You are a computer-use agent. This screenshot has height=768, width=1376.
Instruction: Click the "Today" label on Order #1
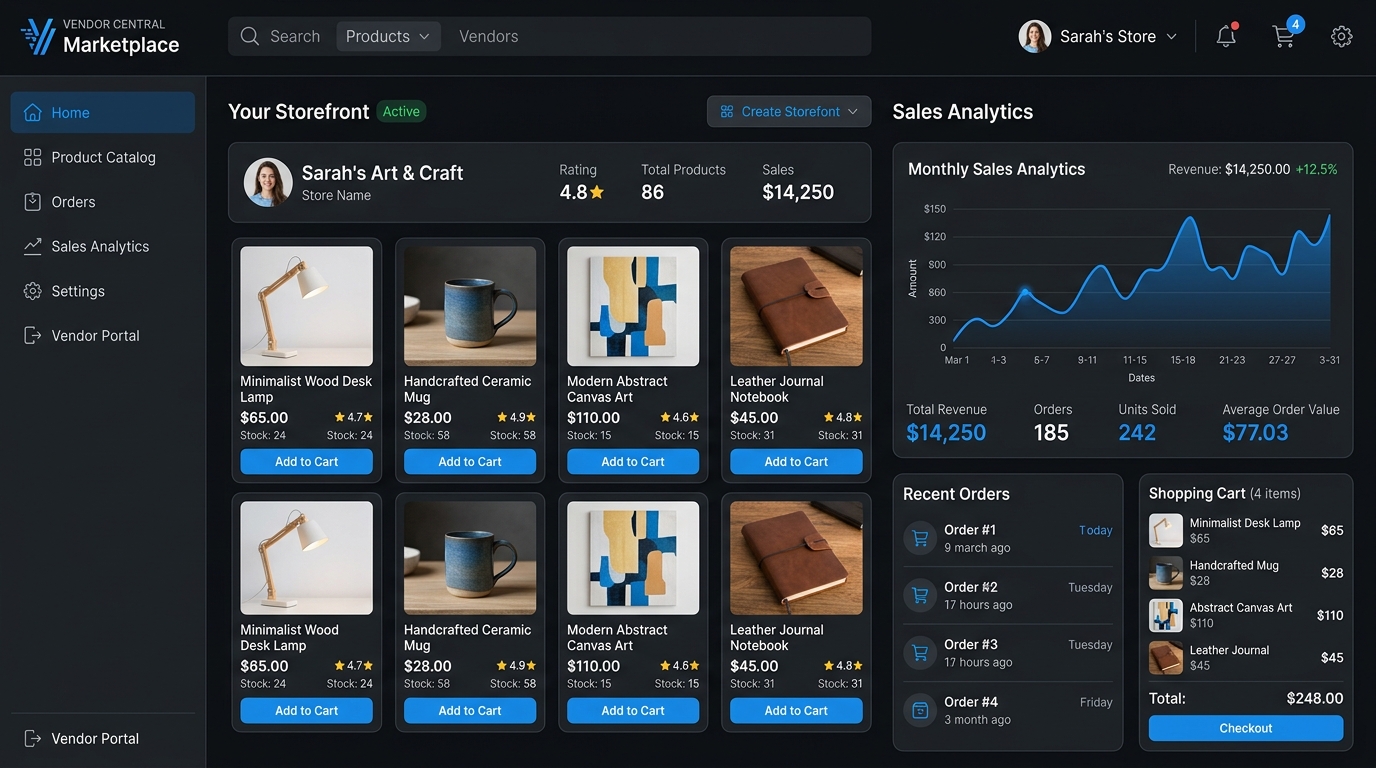1096,530
